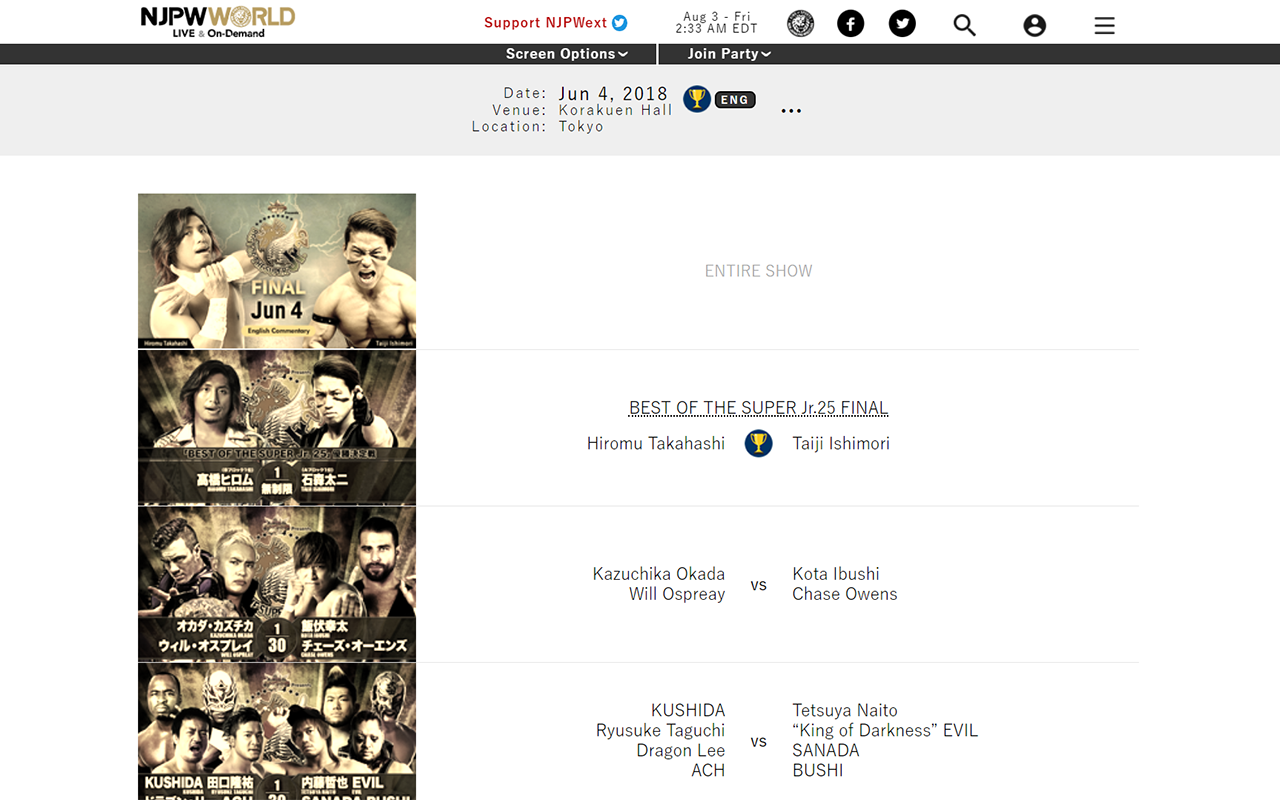Select Taiji Ishimori name
1280x800 pixels.
[x=841, y=443]
